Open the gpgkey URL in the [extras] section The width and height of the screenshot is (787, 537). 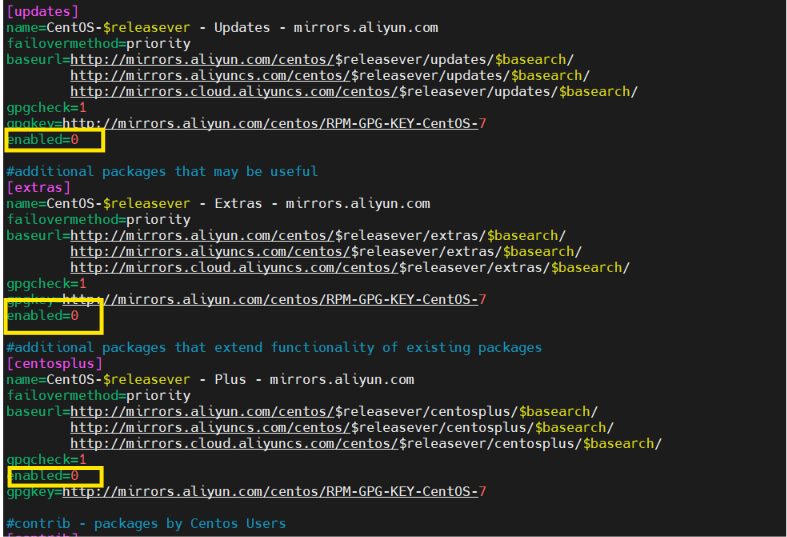click(x=274, y=300)
